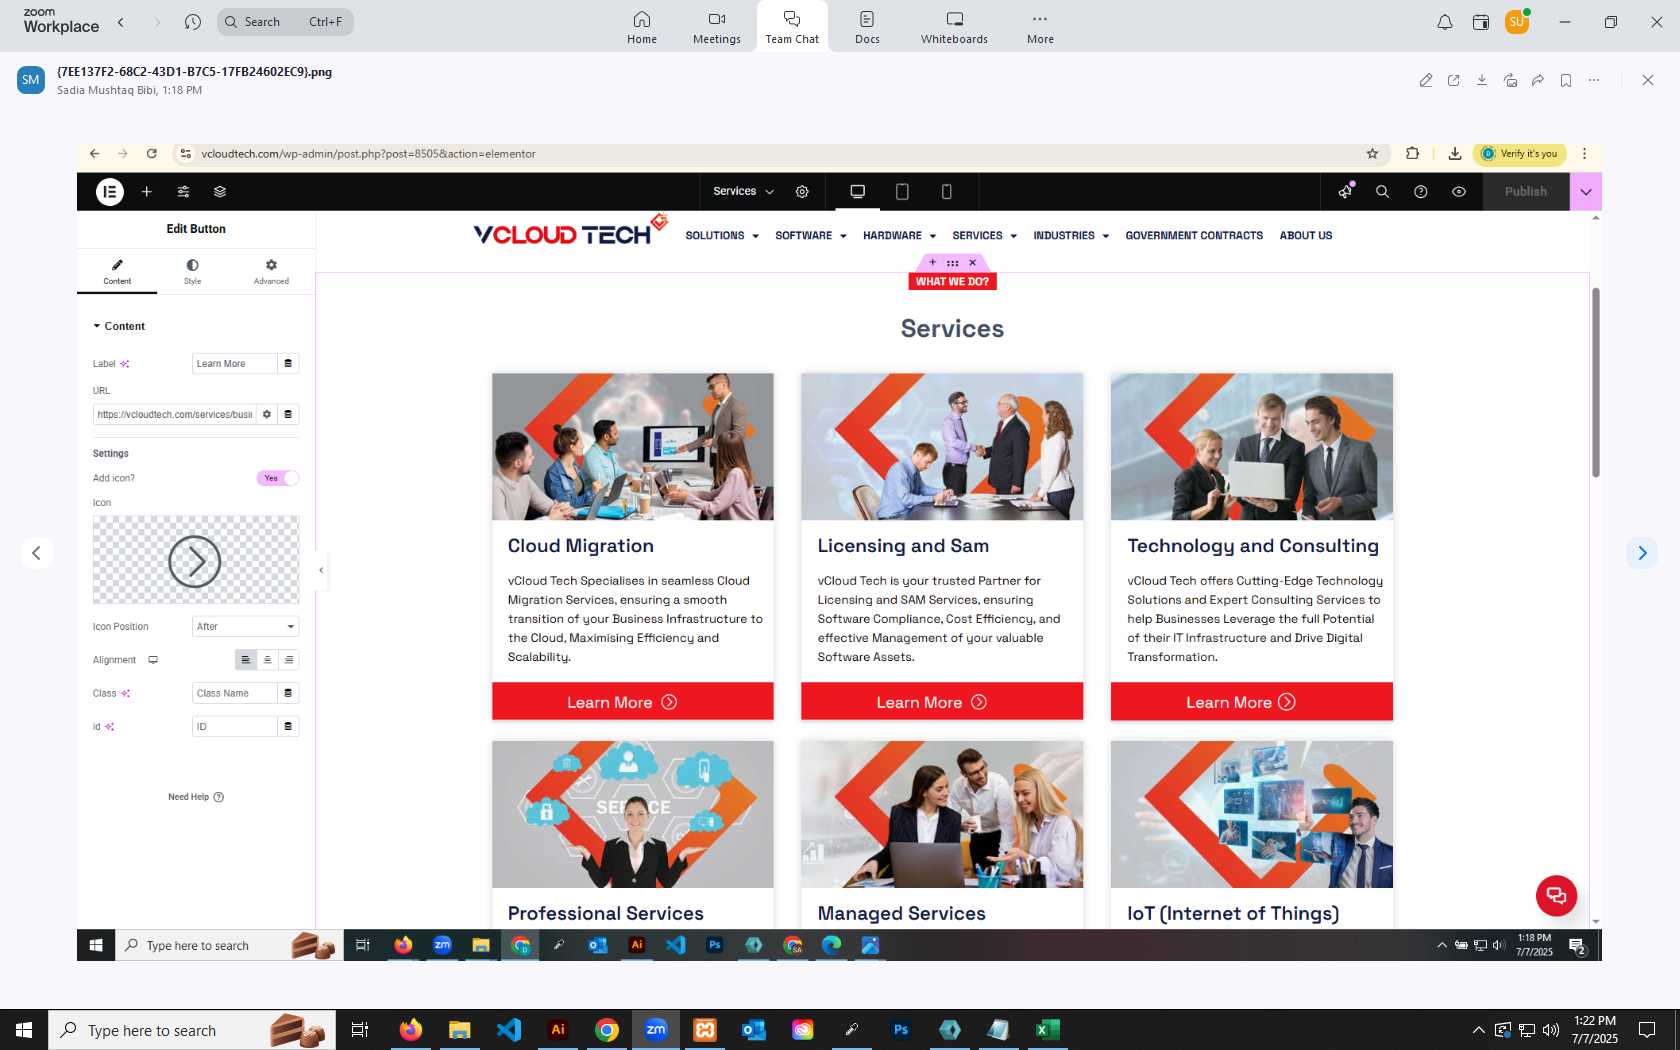1680x1050 pixels.
Task: Click the pencil edit icon for the image
Action: click(x=1426, y=80)
